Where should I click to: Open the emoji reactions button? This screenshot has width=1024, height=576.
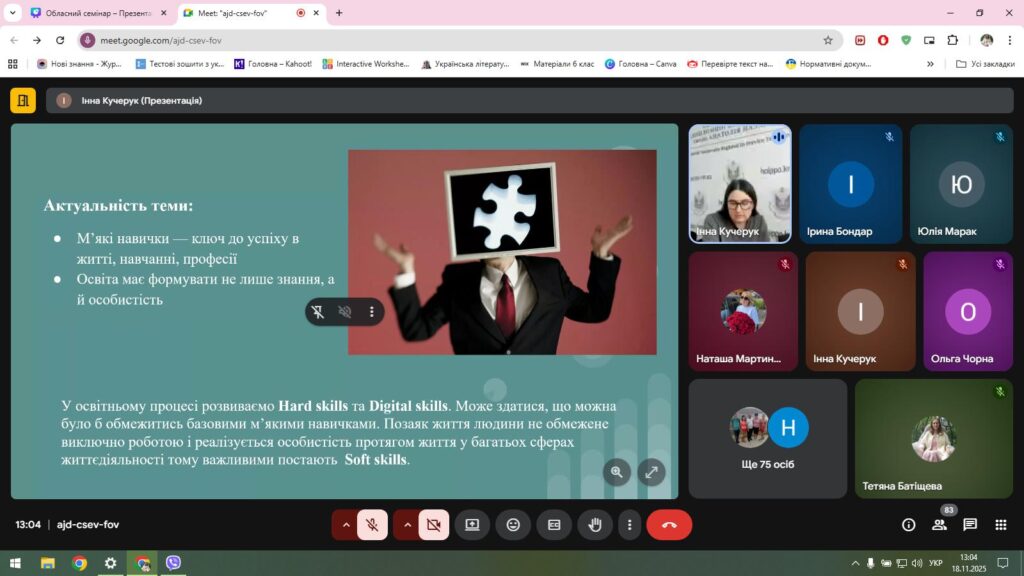(513, 524)
